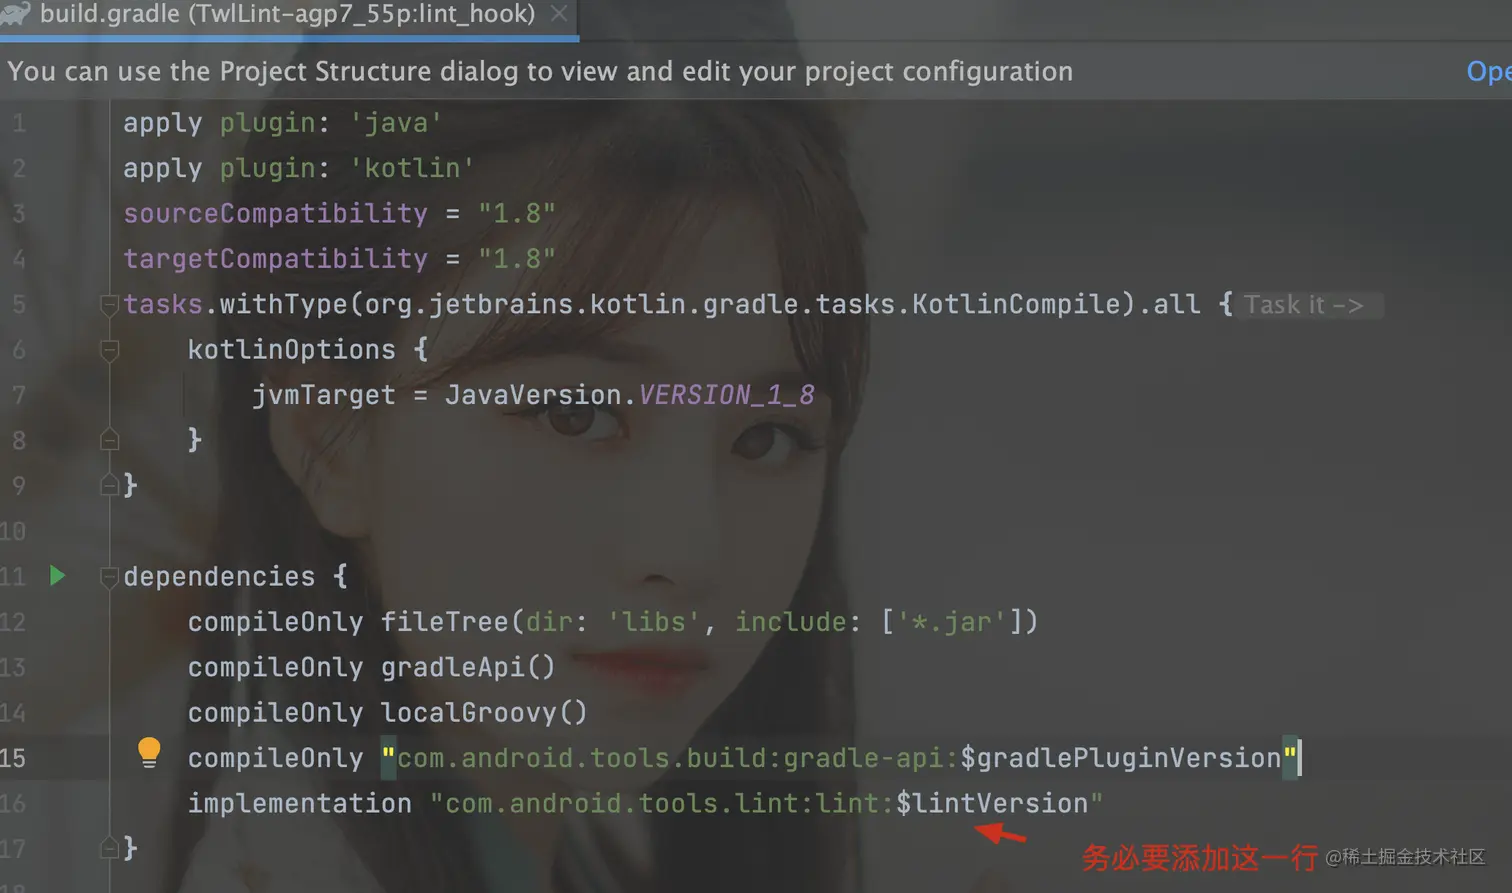Click implementation keyword on line 16
1512x893 pixels.
pos(299,803)
